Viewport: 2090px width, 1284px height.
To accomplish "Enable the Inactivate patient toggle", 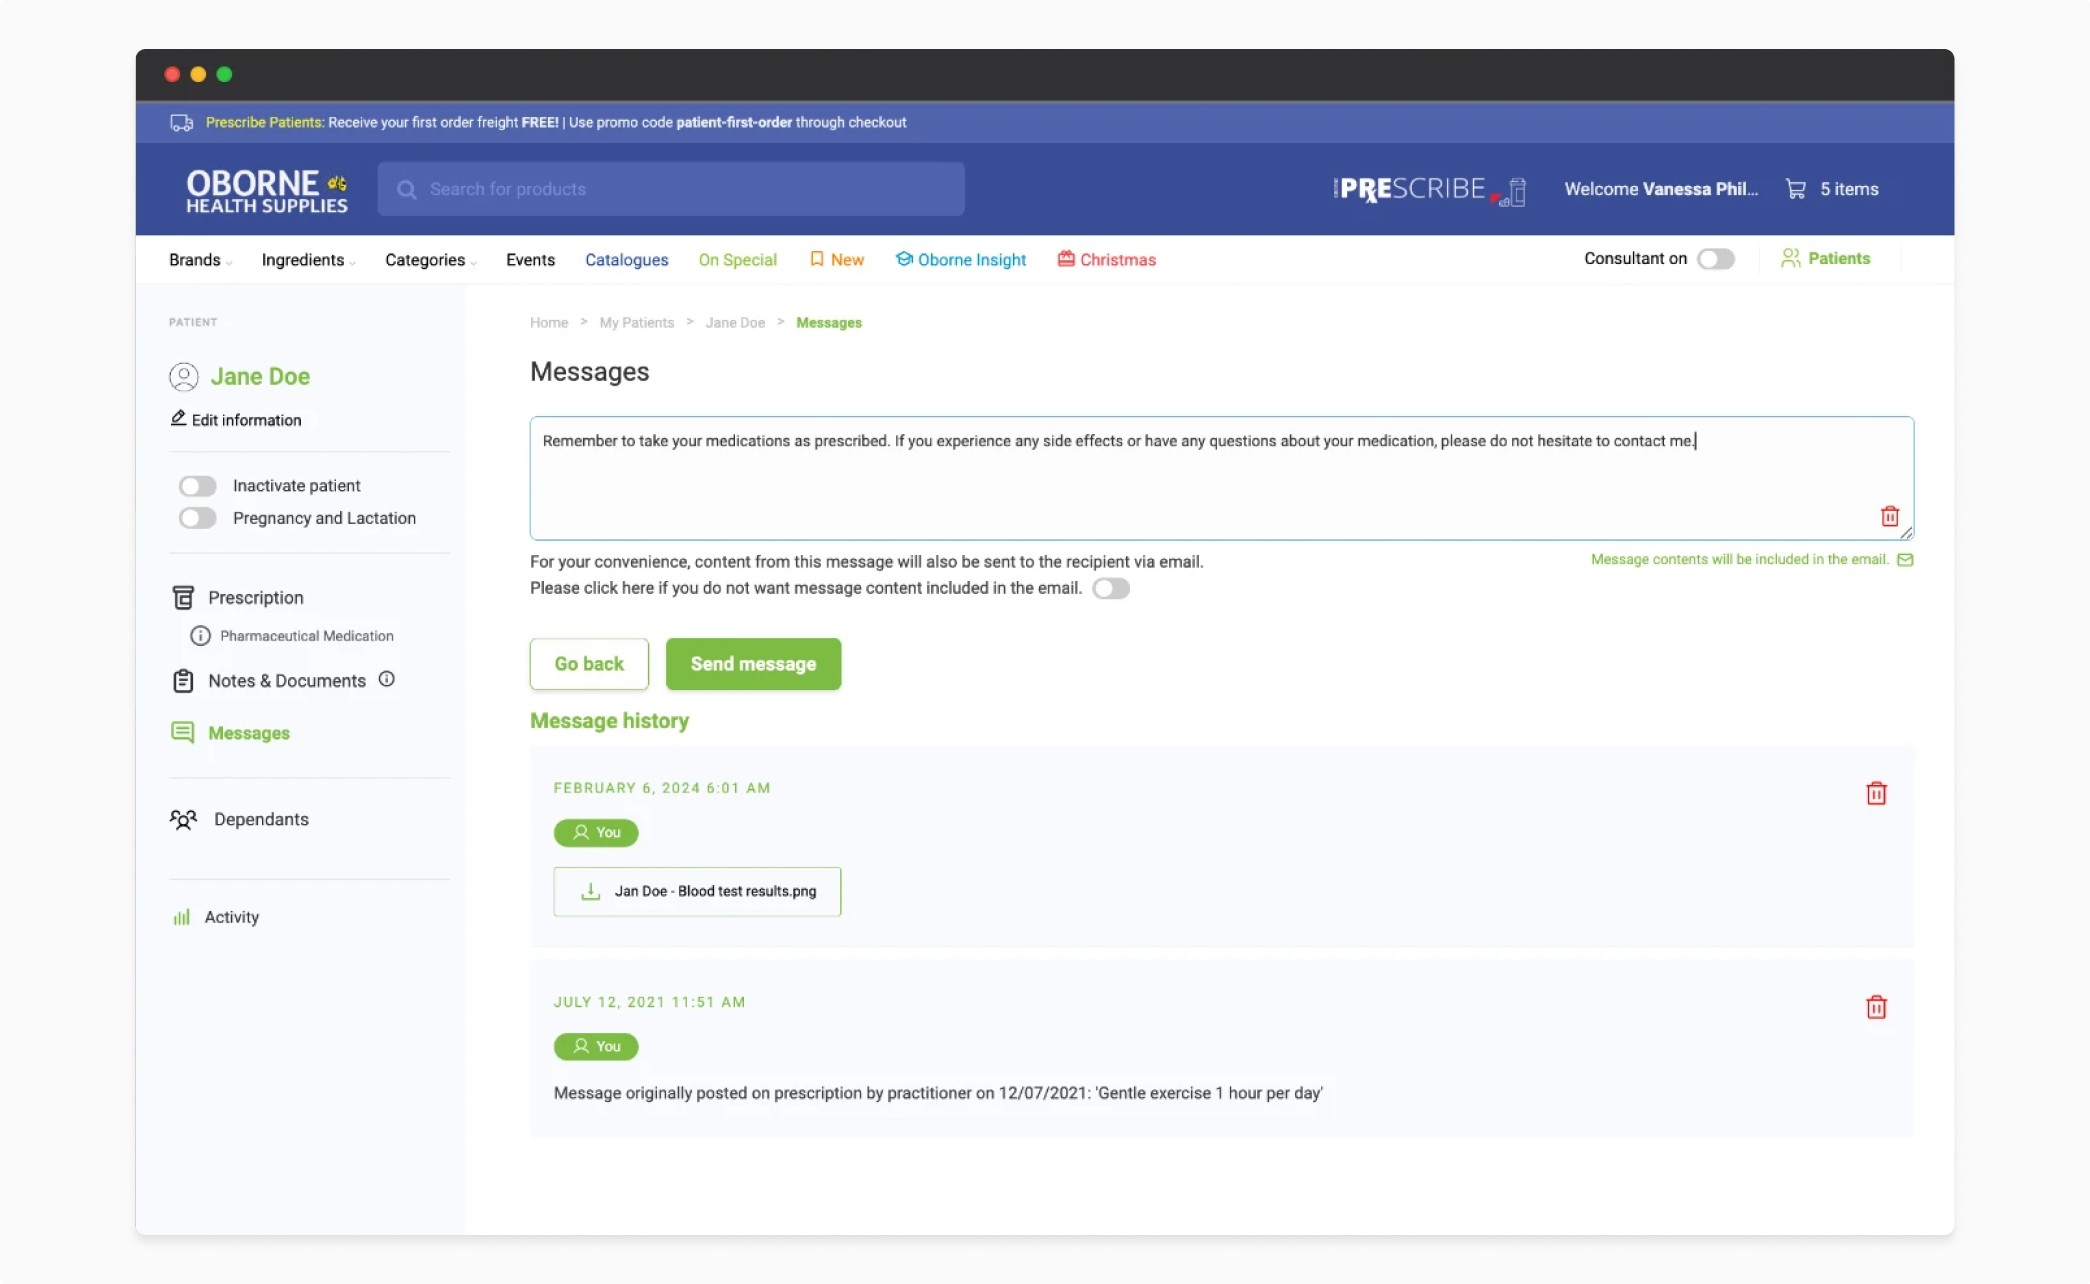I will tap(197, 485).
